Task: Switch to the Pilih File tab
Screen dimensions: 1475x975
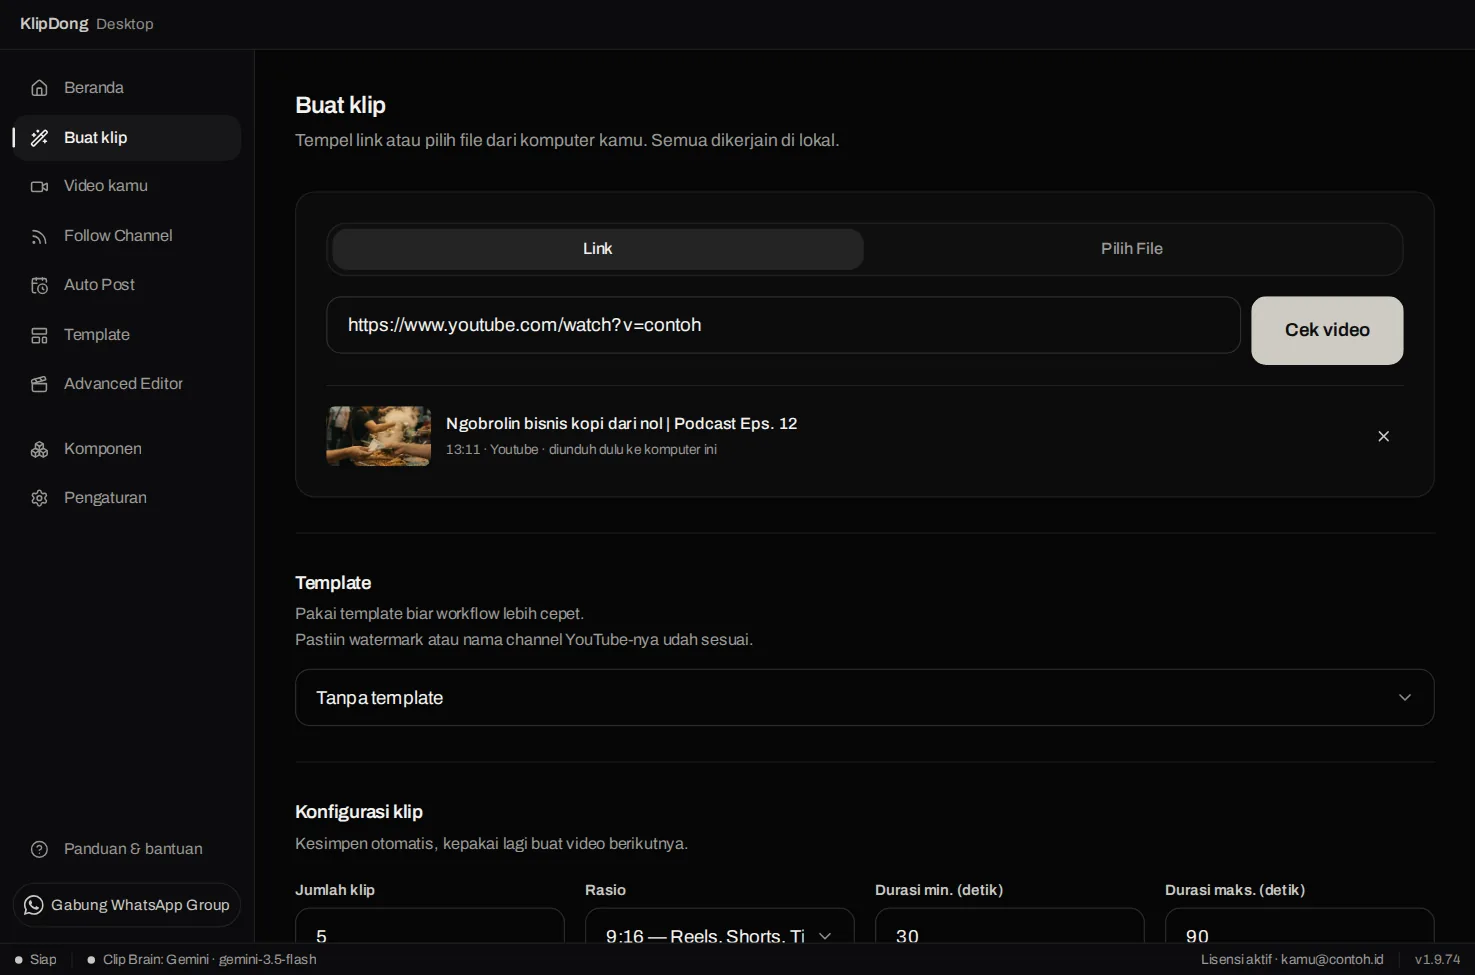Action: coord(1132,249)
